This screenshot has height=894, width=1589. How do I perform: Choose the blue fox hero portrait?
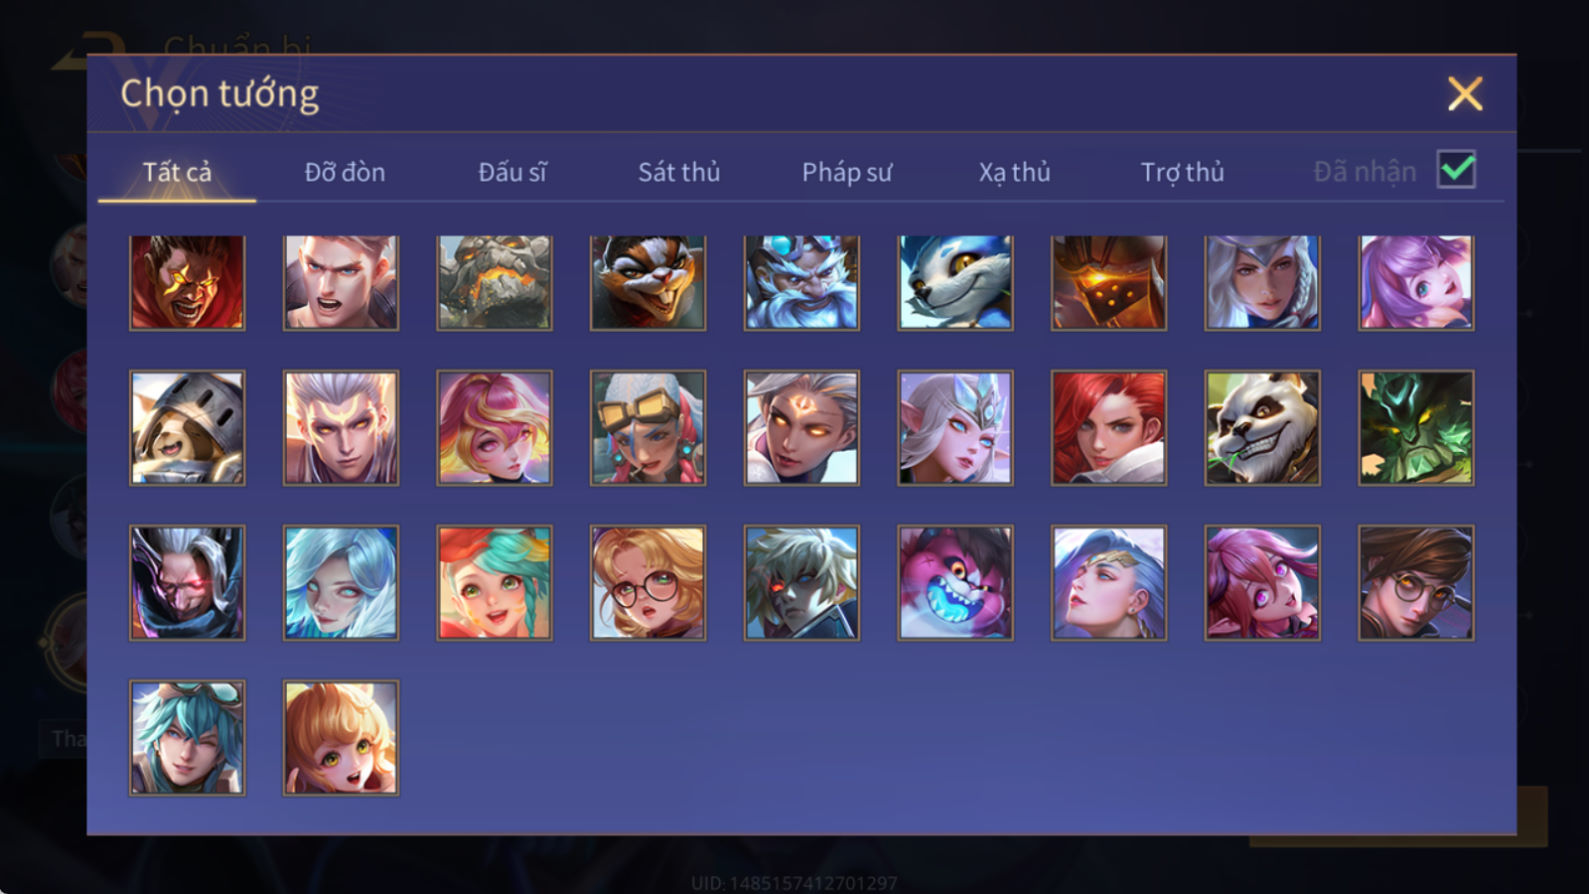tap(955, 282)
